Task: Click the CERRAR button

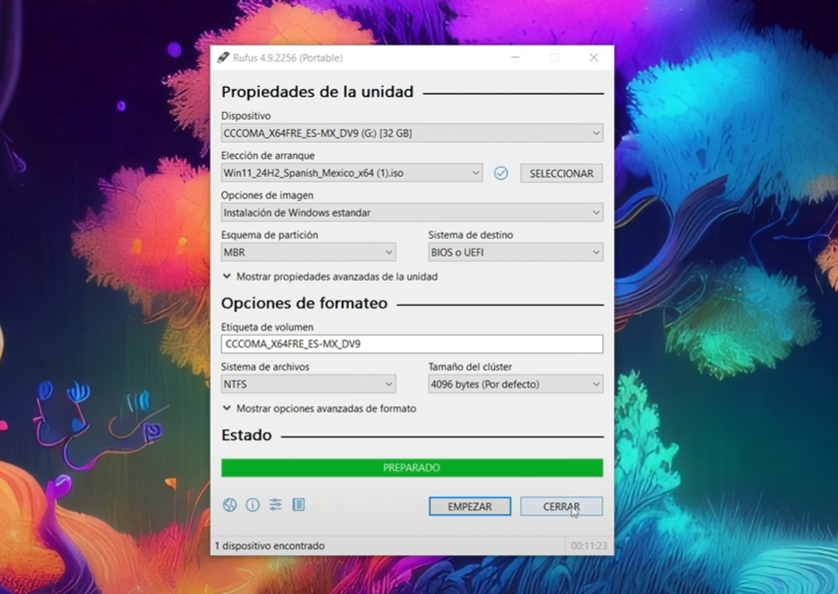Action: (562, 506)
